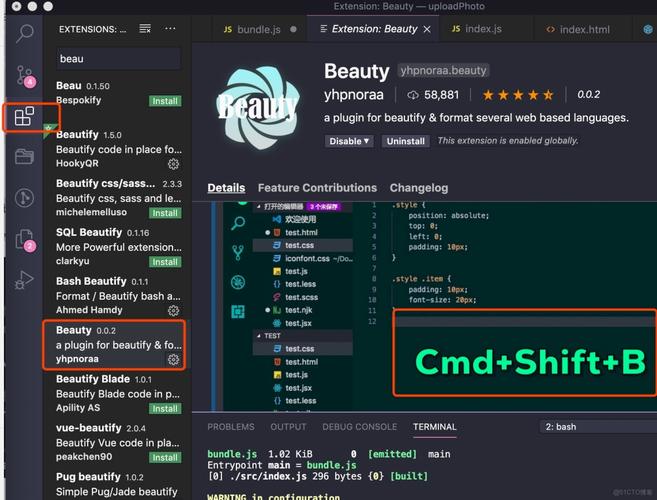The height and width of the screenshot is (500, 657).
Task: Click the star rating of Beauty
Action: [518, 95]
